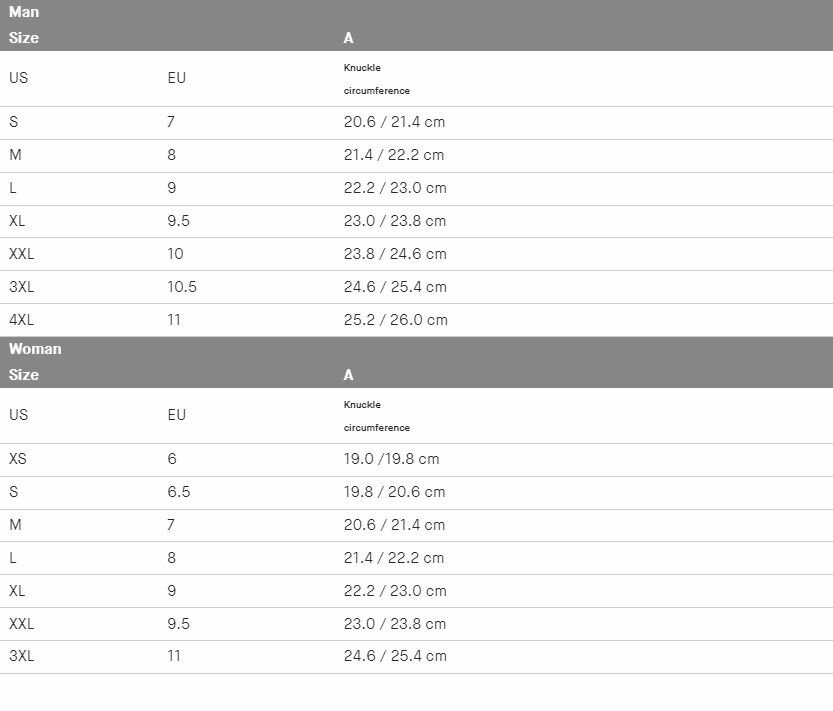Click the women's XS size label
The width and height of the screenshot is (833, 711).
tap(18, 459)
